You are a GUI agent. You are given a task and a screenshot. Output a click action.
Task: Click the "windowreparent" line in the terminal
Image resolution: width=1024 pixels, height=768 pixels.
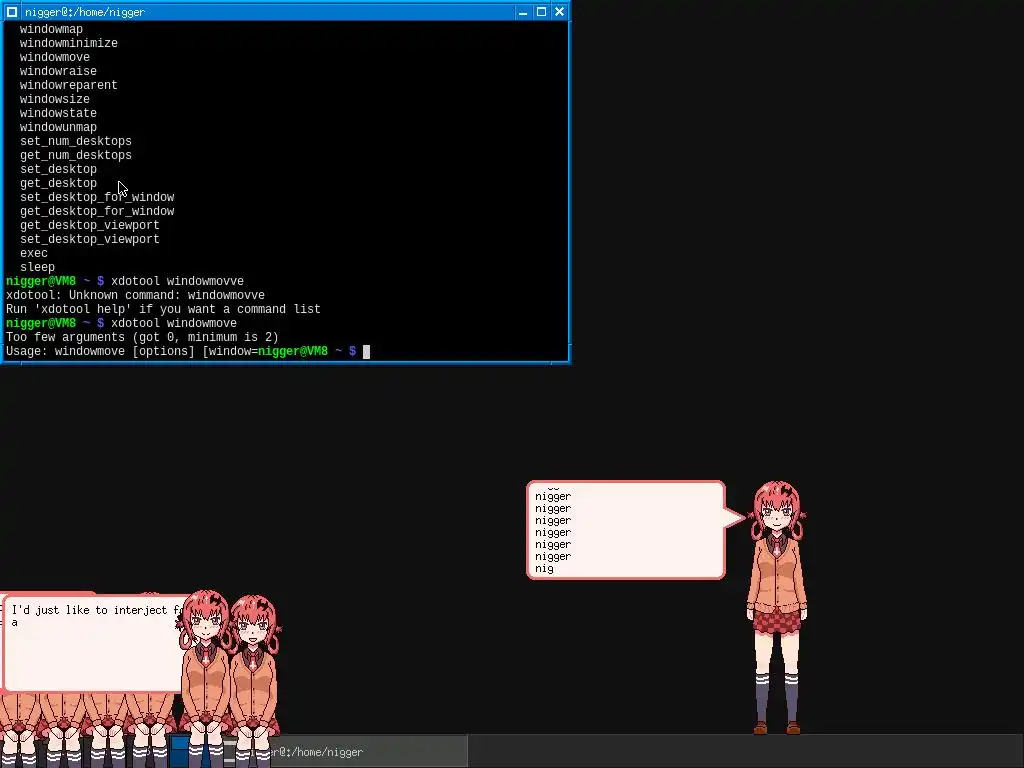click(x=69, y=86)
